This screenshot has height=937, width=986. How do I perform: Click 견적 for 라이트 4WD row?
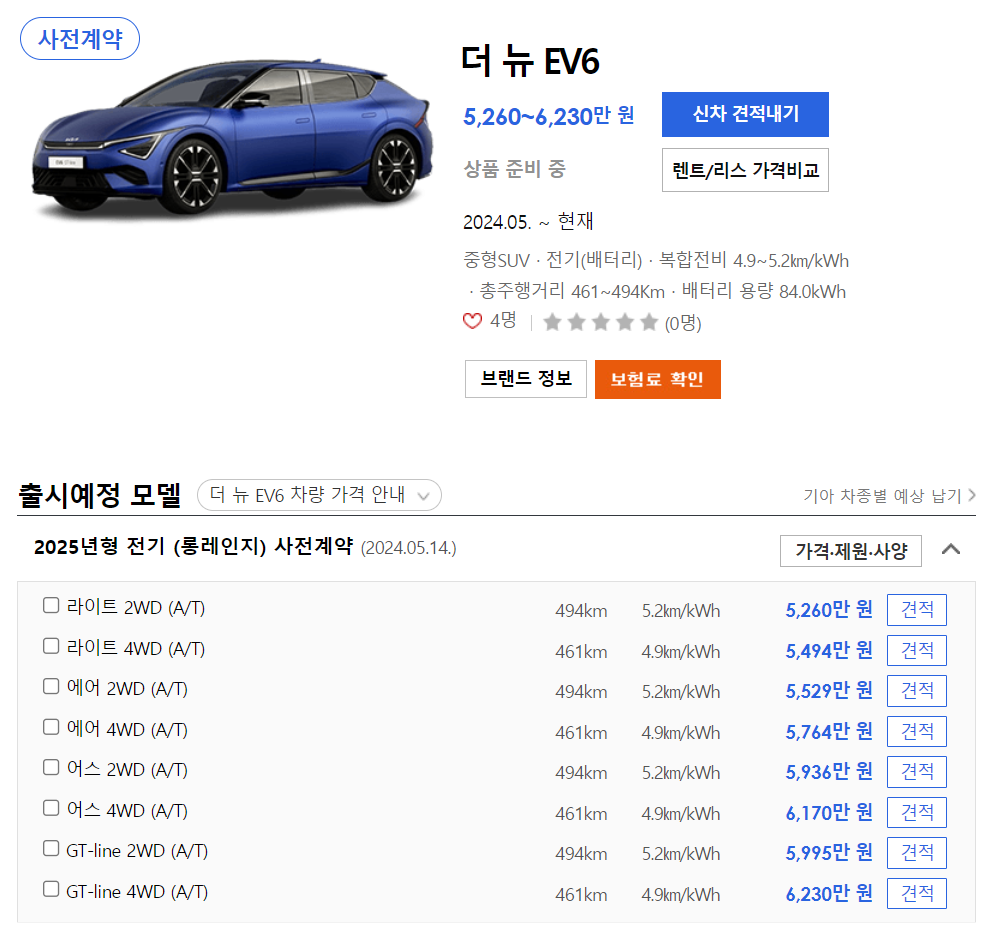[x=917, y=650]
